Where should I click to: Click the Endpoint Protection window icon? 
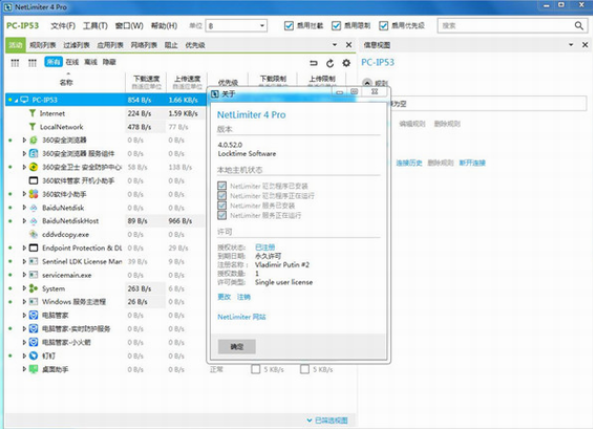coord(34,248)
